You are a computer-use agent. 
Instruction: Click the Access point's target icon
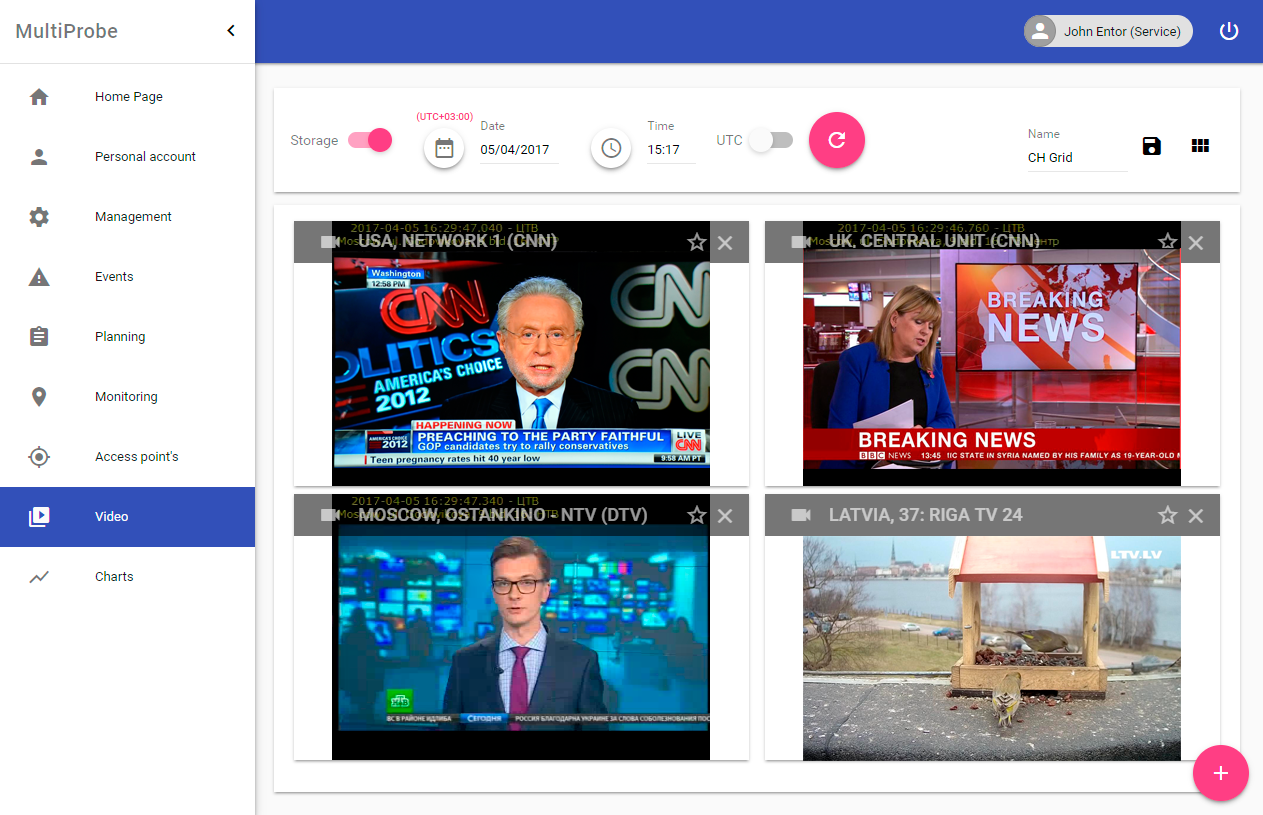tap(39, 457)
